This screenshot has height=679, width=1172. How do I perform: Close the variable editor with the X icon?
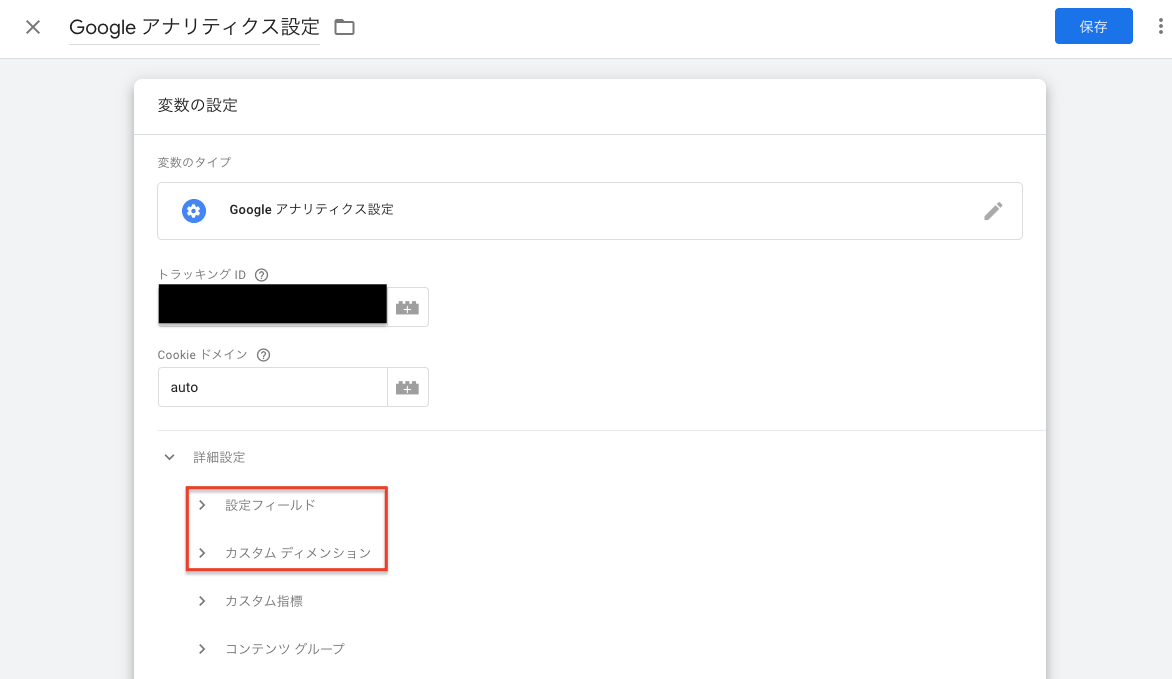point(33,28)
